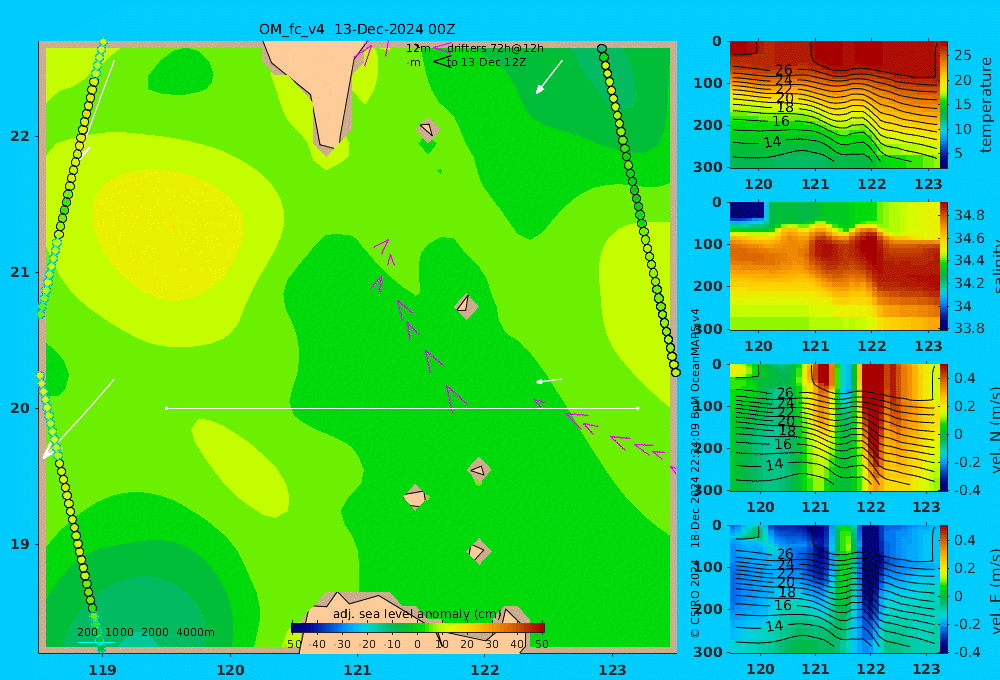Click the 'vel. E (m/s)' axis label
Viewport: 1000px width, 680px height.
pyautogui.click(x=994, y=591)
